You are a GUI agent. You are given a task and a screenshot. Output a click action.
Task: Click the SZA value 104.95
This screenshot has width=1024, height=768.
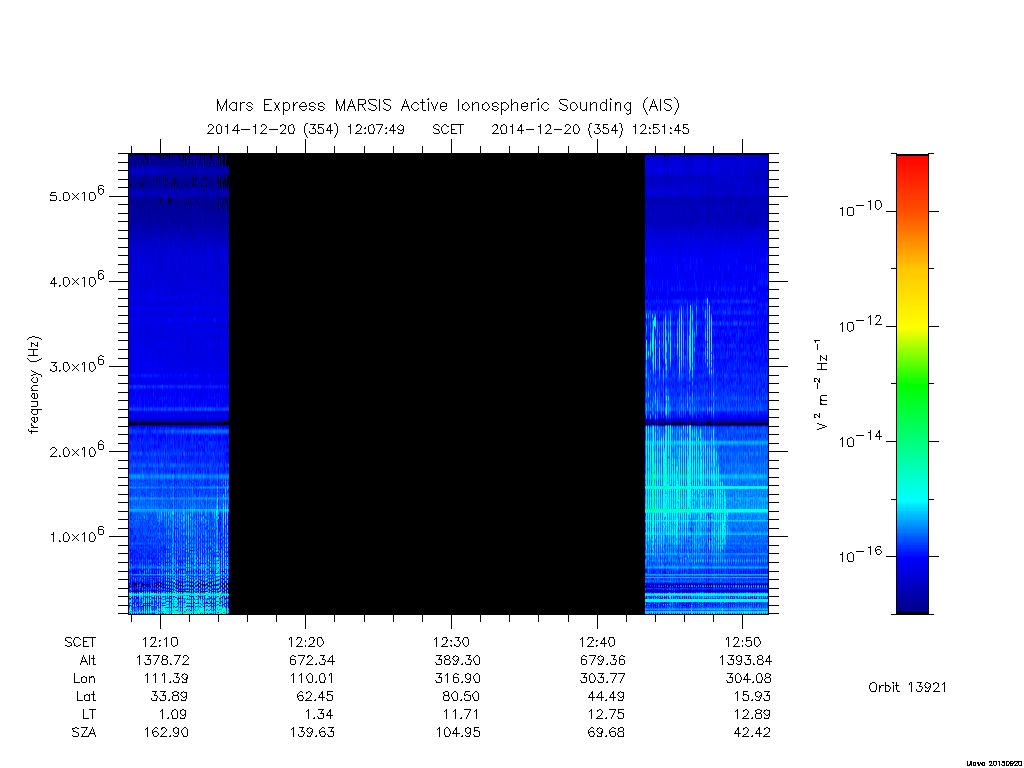(458, 732)
